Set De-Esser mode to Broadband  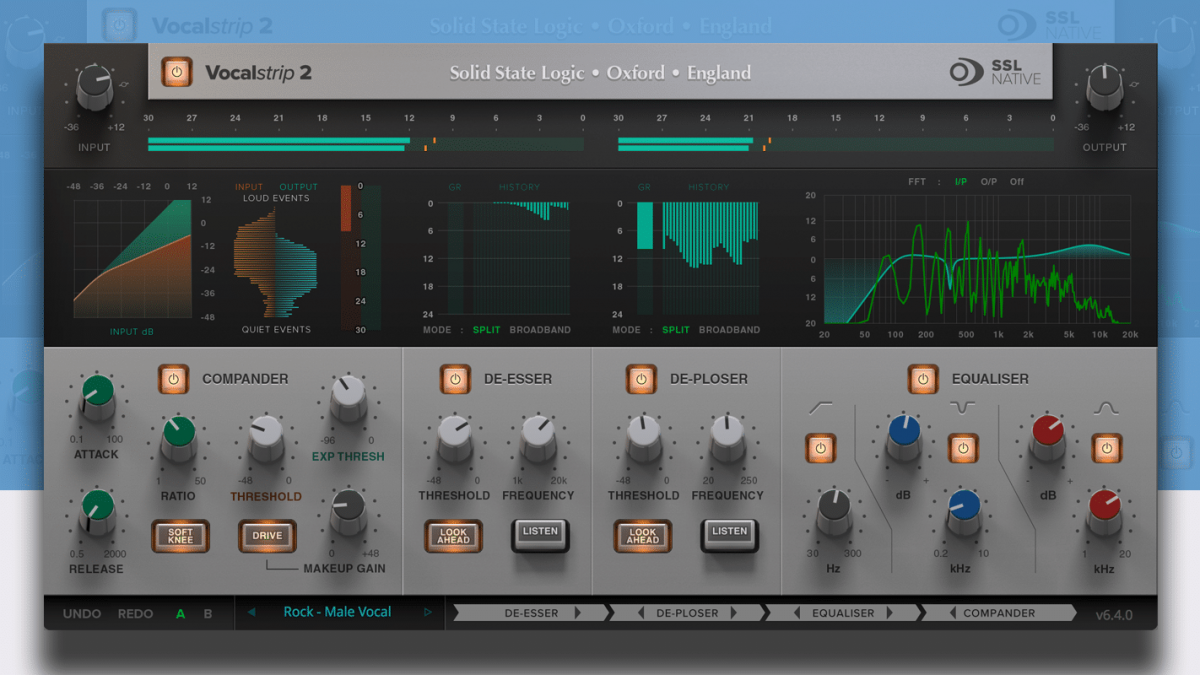pyautogui.click(x=540, y=329)
